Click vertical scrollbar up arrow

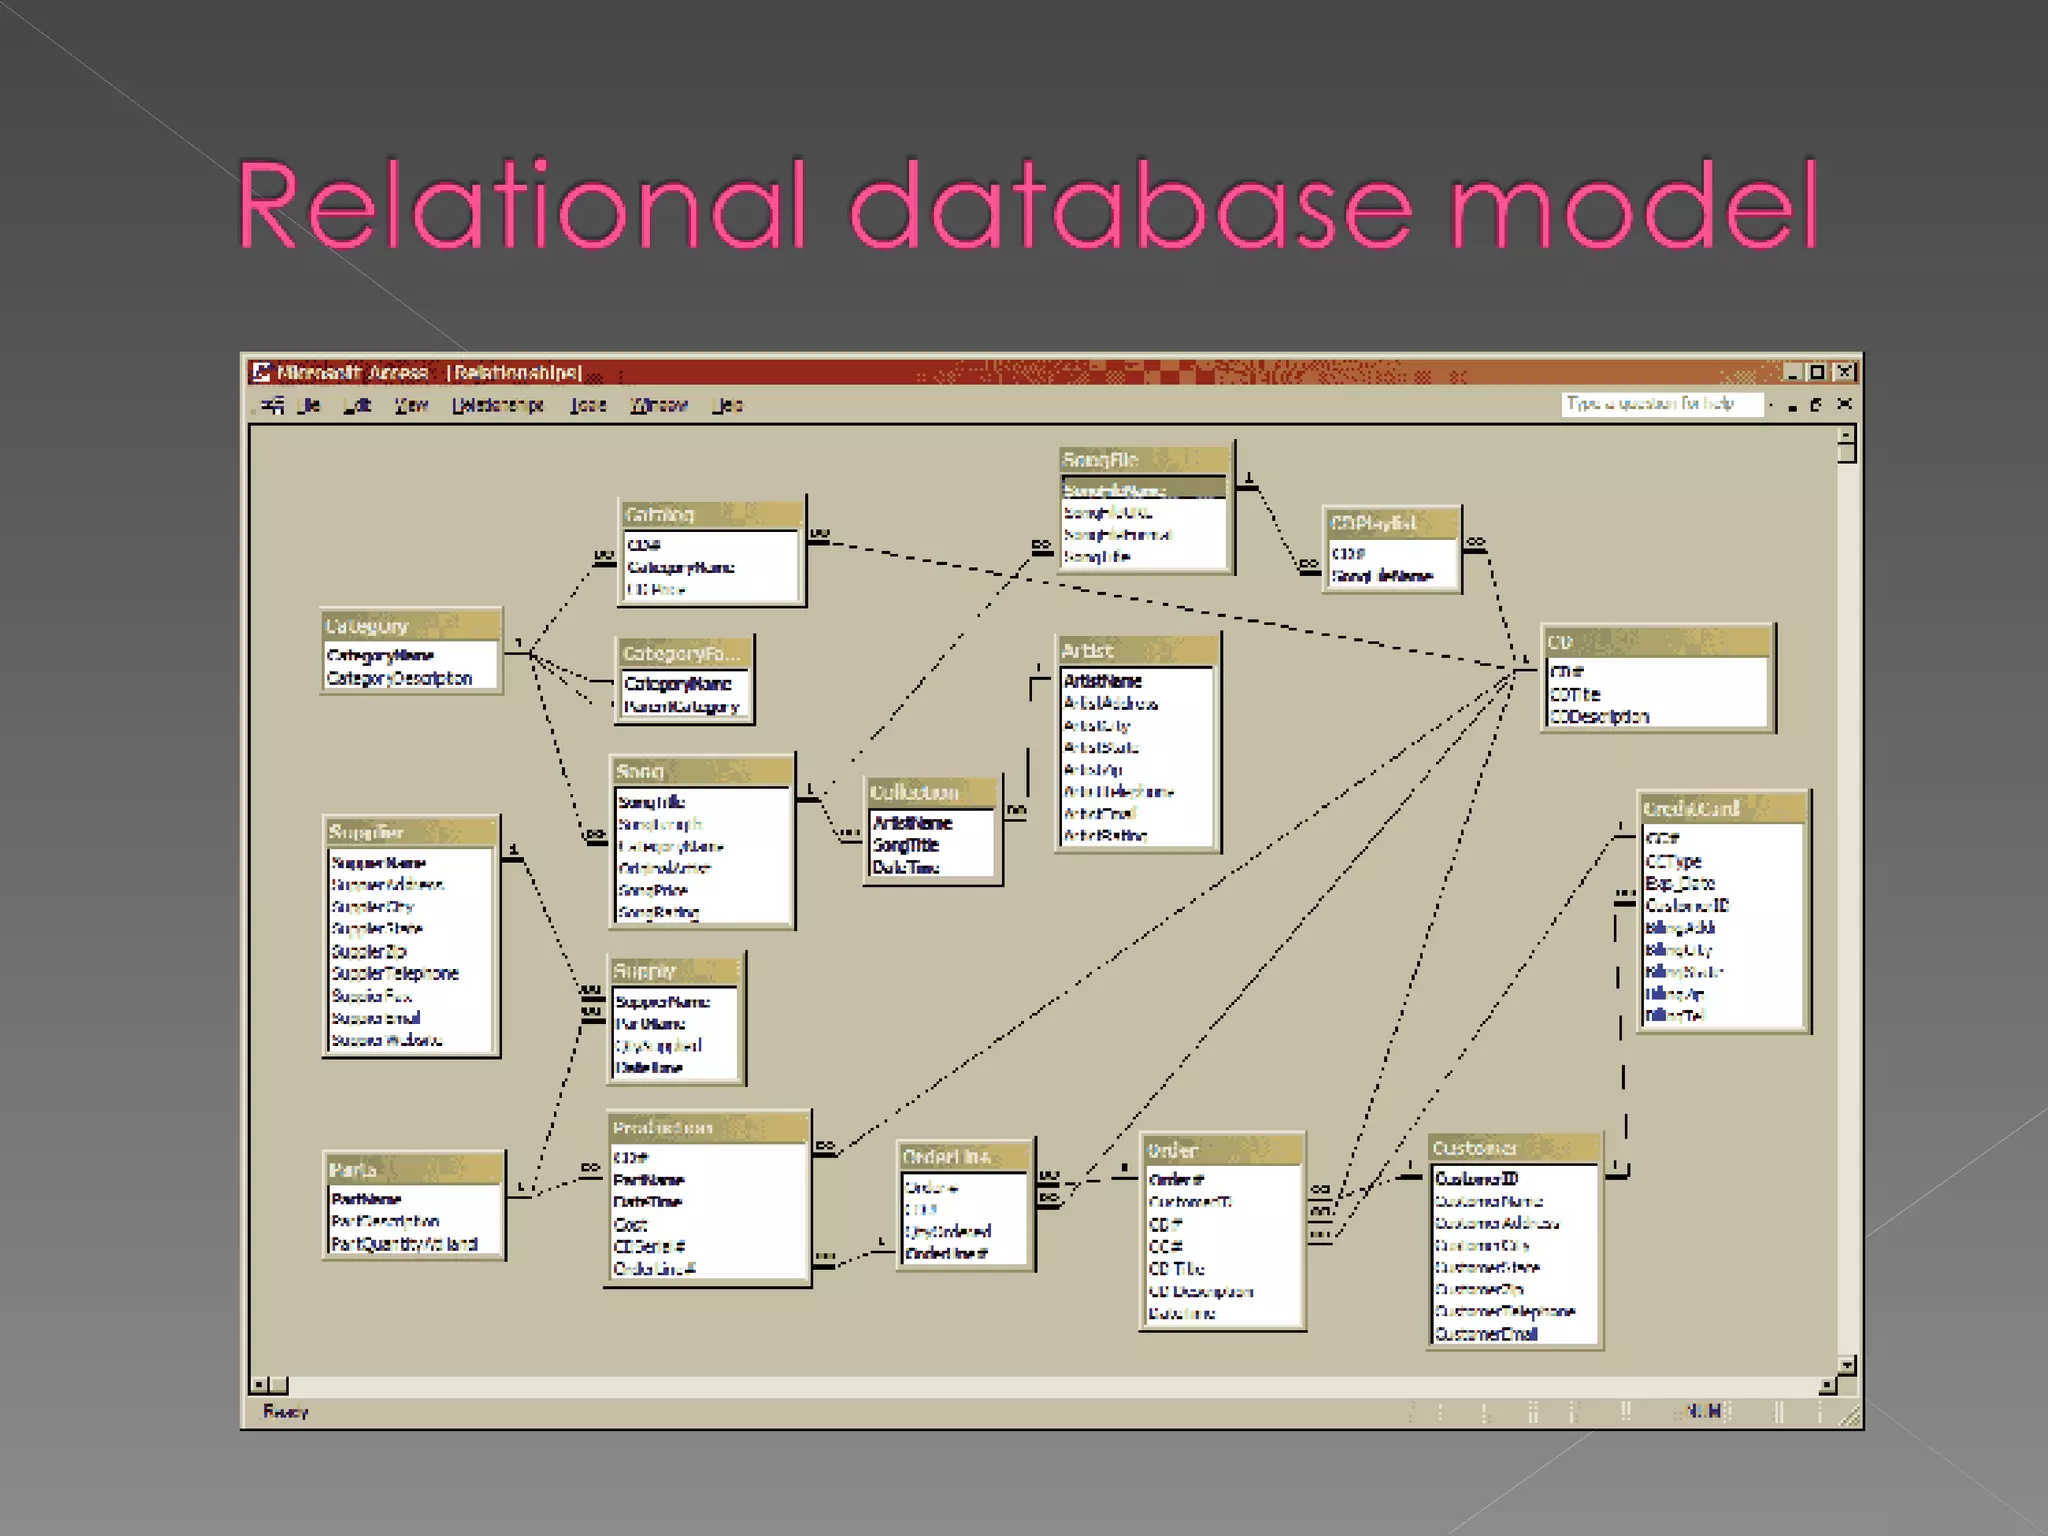1847,434
